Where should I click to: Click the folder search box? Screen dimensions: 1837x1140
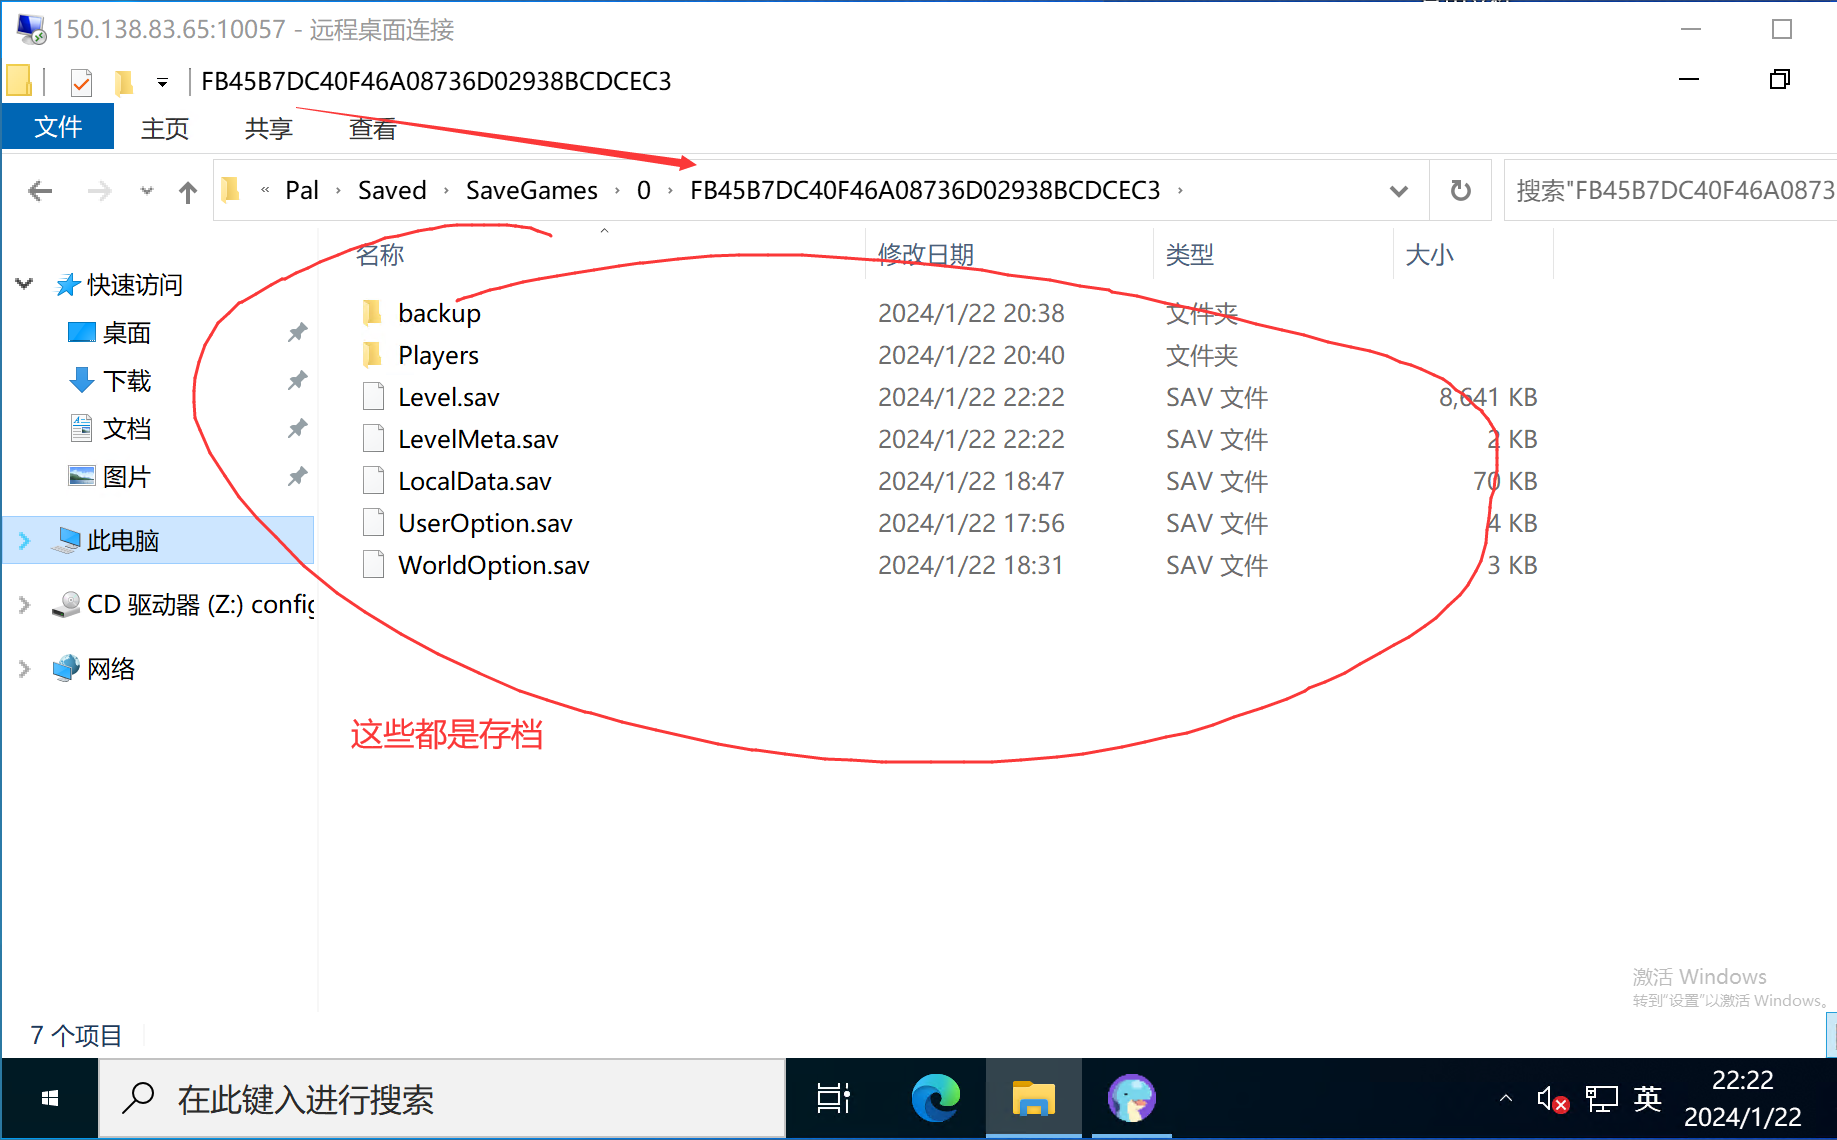[x=1670, y=190]
